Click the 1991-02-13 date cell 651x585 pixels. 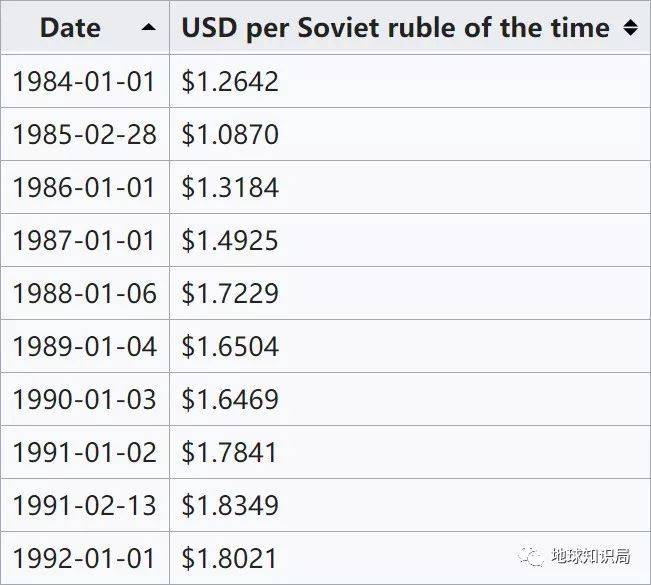(85, 505)
